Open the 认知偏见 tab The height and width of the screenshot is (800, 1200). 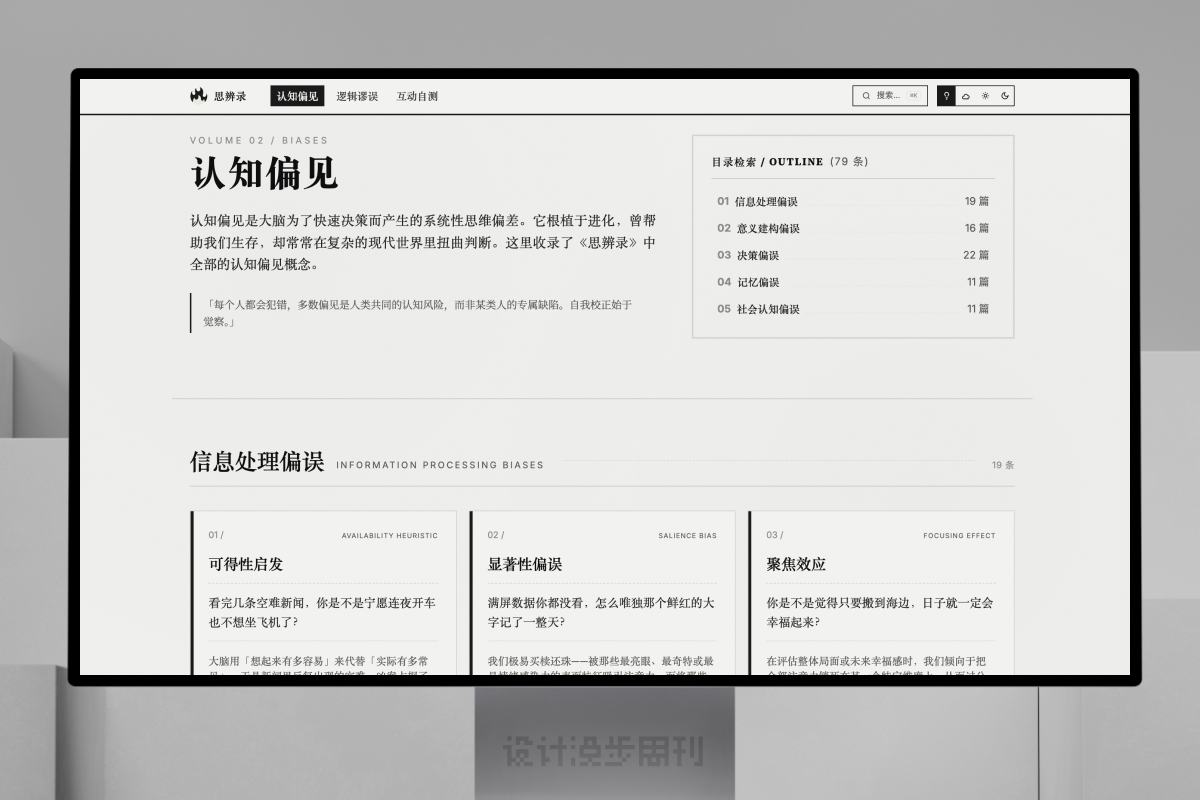pos(297,96)
